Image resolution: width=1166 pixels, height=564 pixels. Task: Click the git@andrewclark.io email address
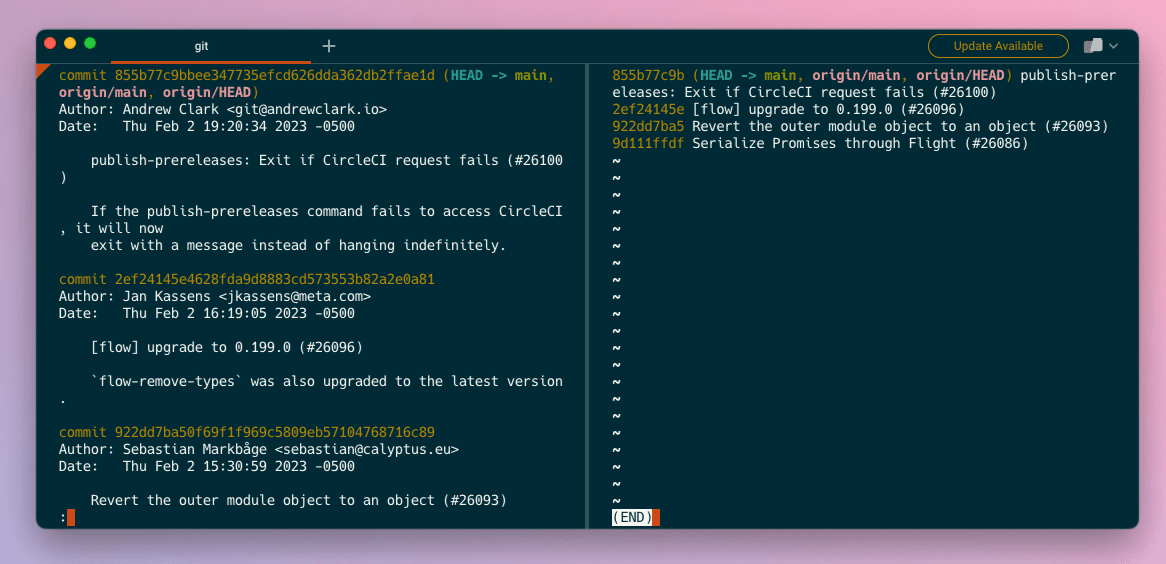(x=307, y=110)
